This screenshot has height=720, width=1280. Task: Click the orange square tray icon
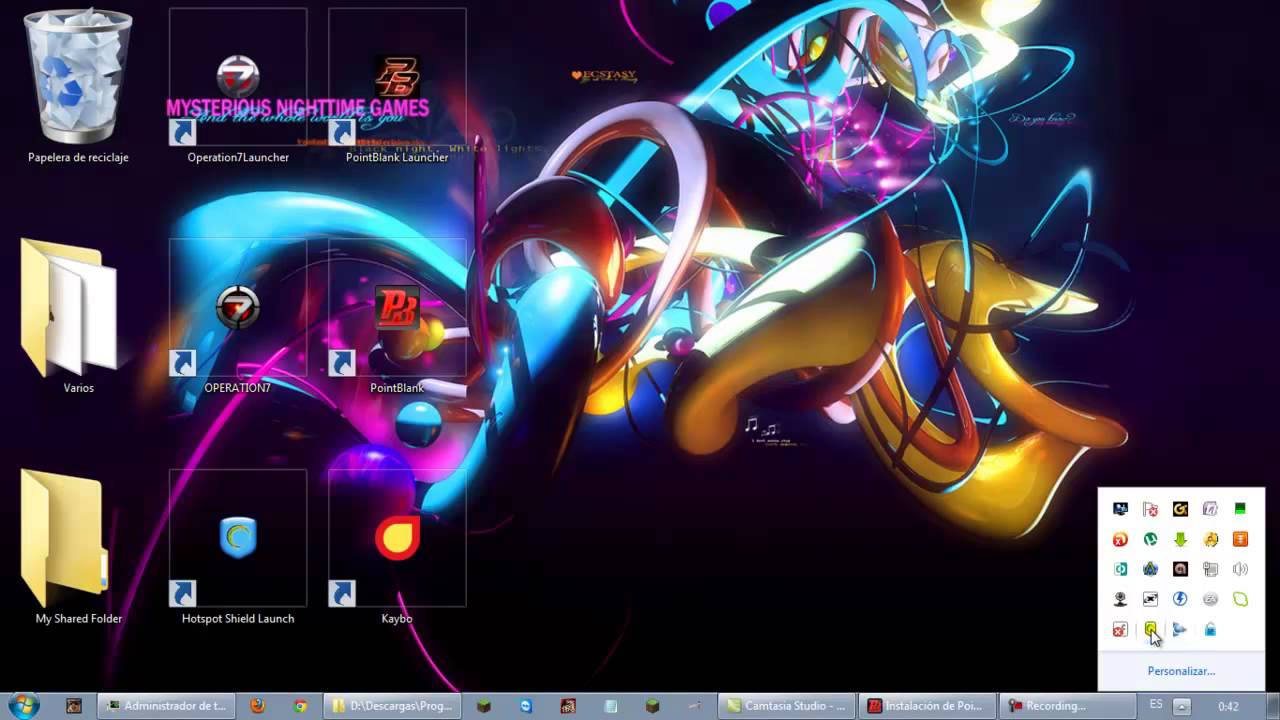1240,539
